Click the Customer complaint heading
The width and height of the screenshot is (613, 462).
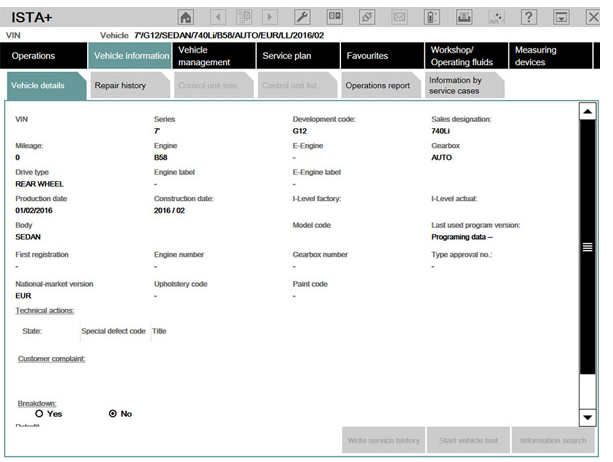click(x=52, y=359)
